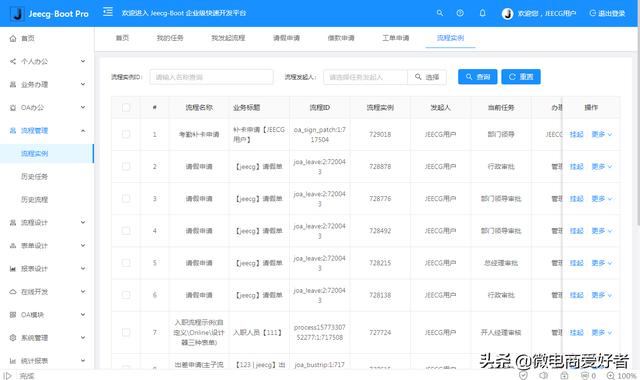Click the page vertical scrollbar
This screenshot has height=380, width=640.
[638, 127]
